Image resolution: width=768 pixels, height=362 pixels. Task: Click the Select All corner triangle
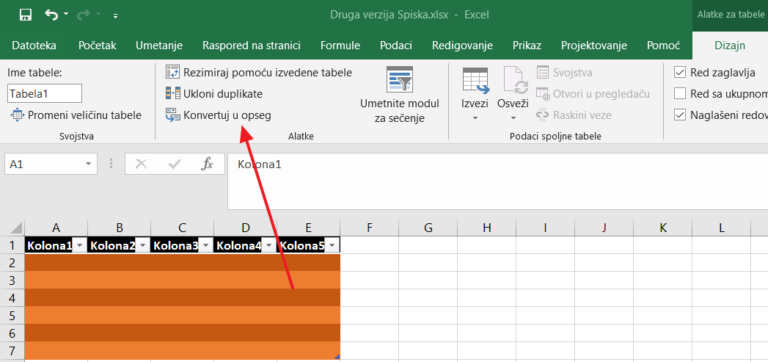16,227
